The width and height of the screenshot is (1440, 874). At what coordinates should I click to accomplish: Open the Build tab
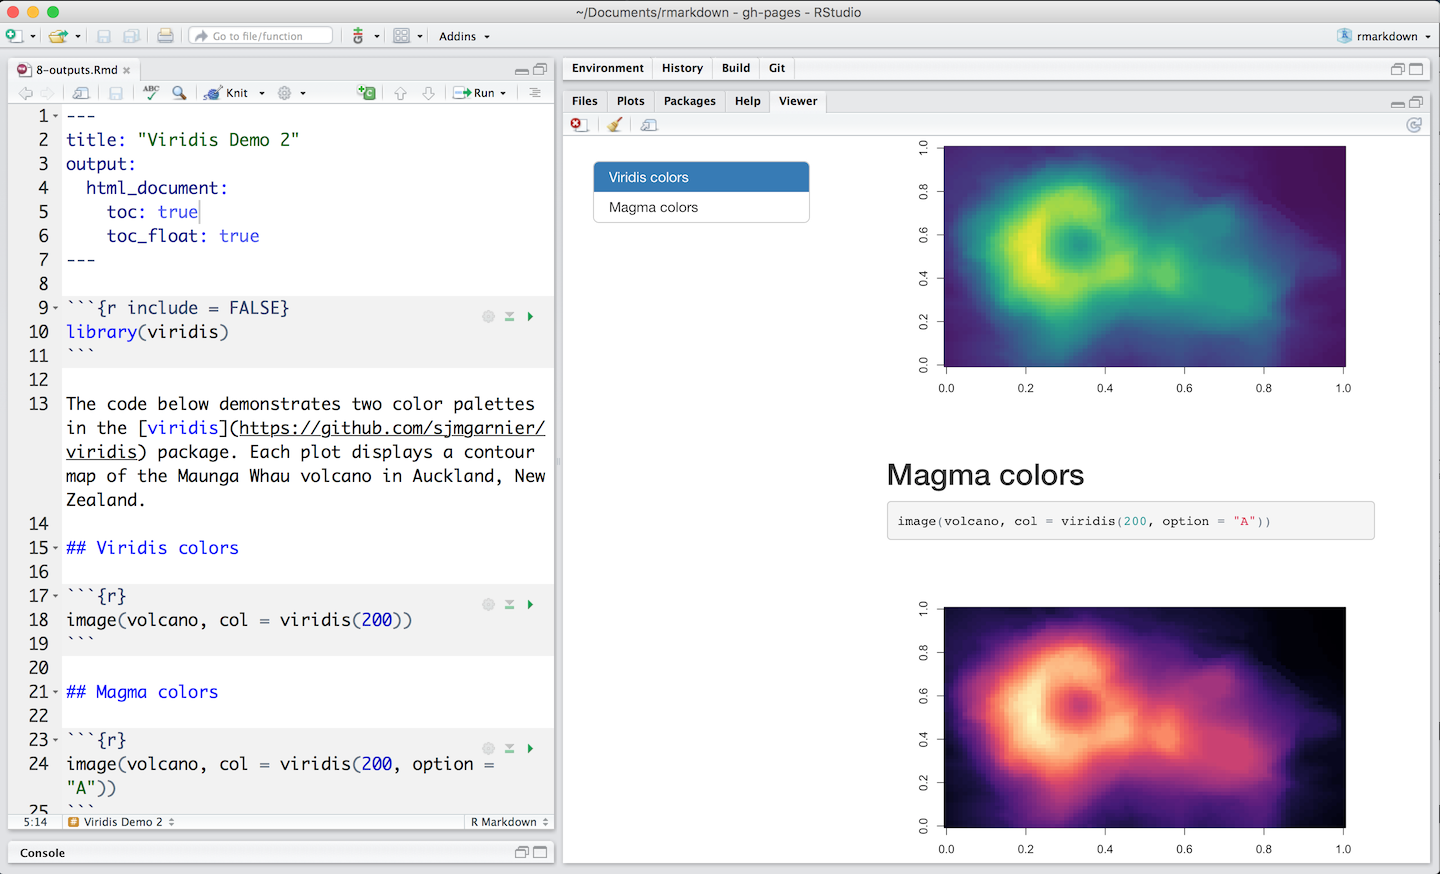pos(735,68)
